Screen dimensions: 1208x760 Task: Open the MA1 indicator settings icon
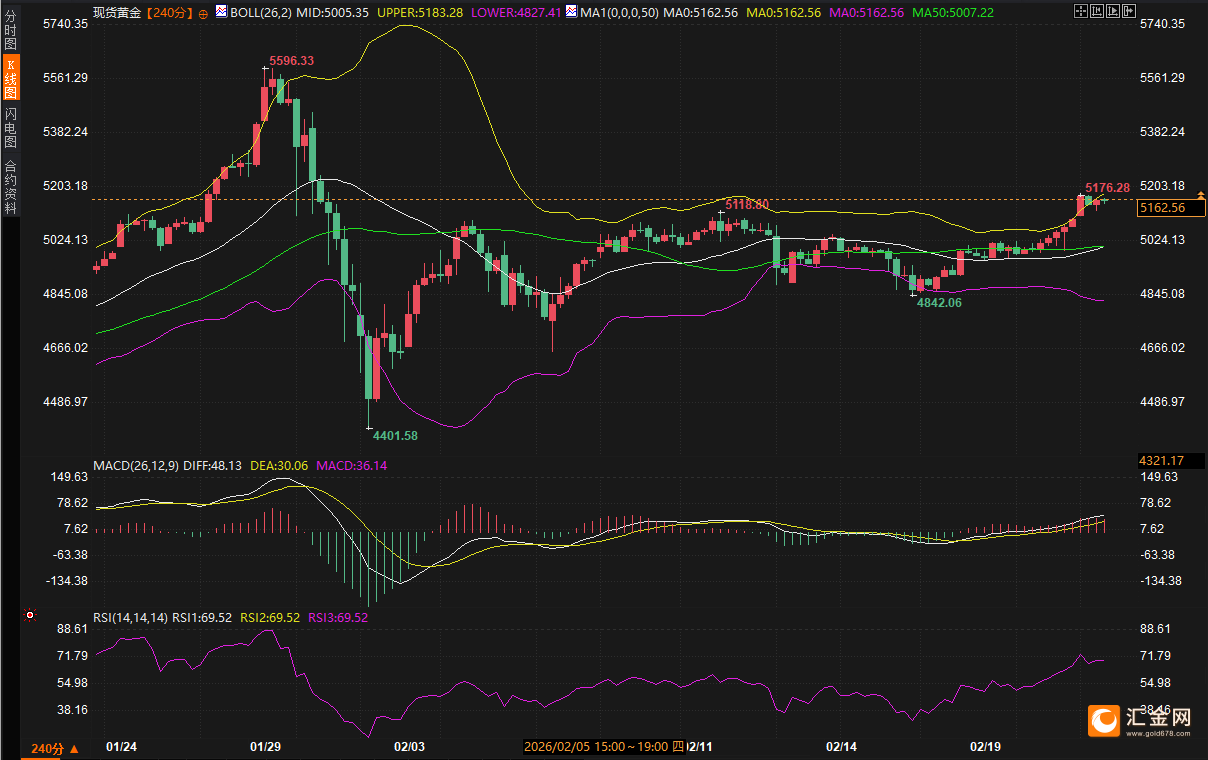coord(570,12)
